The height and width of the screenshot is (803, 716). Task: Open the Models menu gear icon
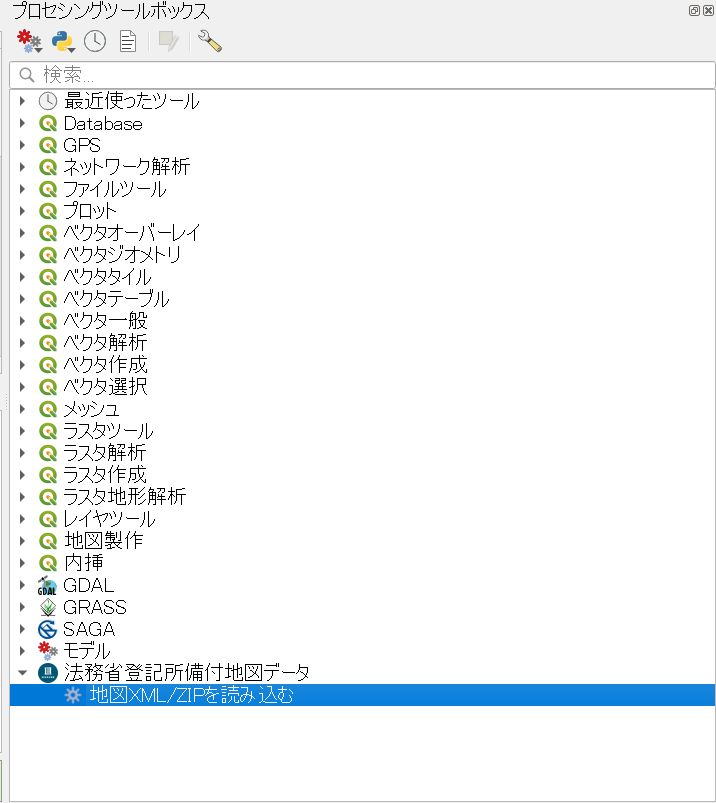point(29,41)
